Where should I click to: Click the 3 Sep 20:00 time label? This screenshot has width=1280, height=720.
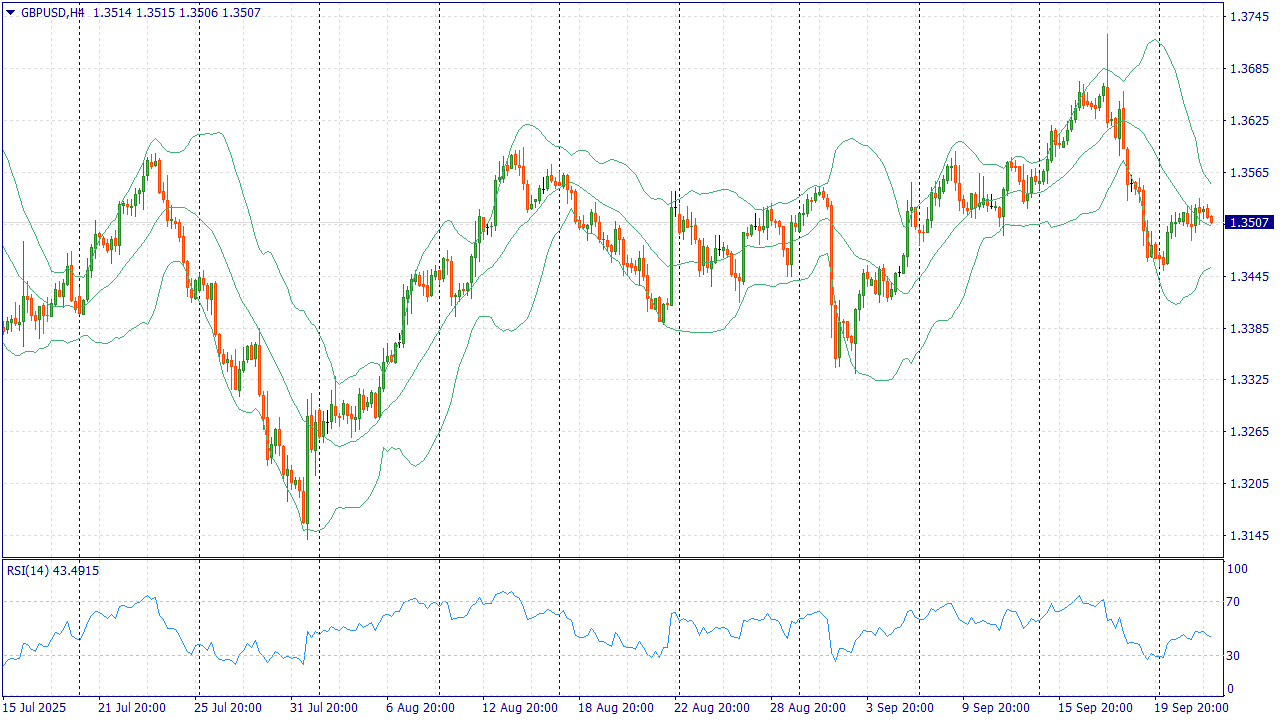click(x=900, y=708)
